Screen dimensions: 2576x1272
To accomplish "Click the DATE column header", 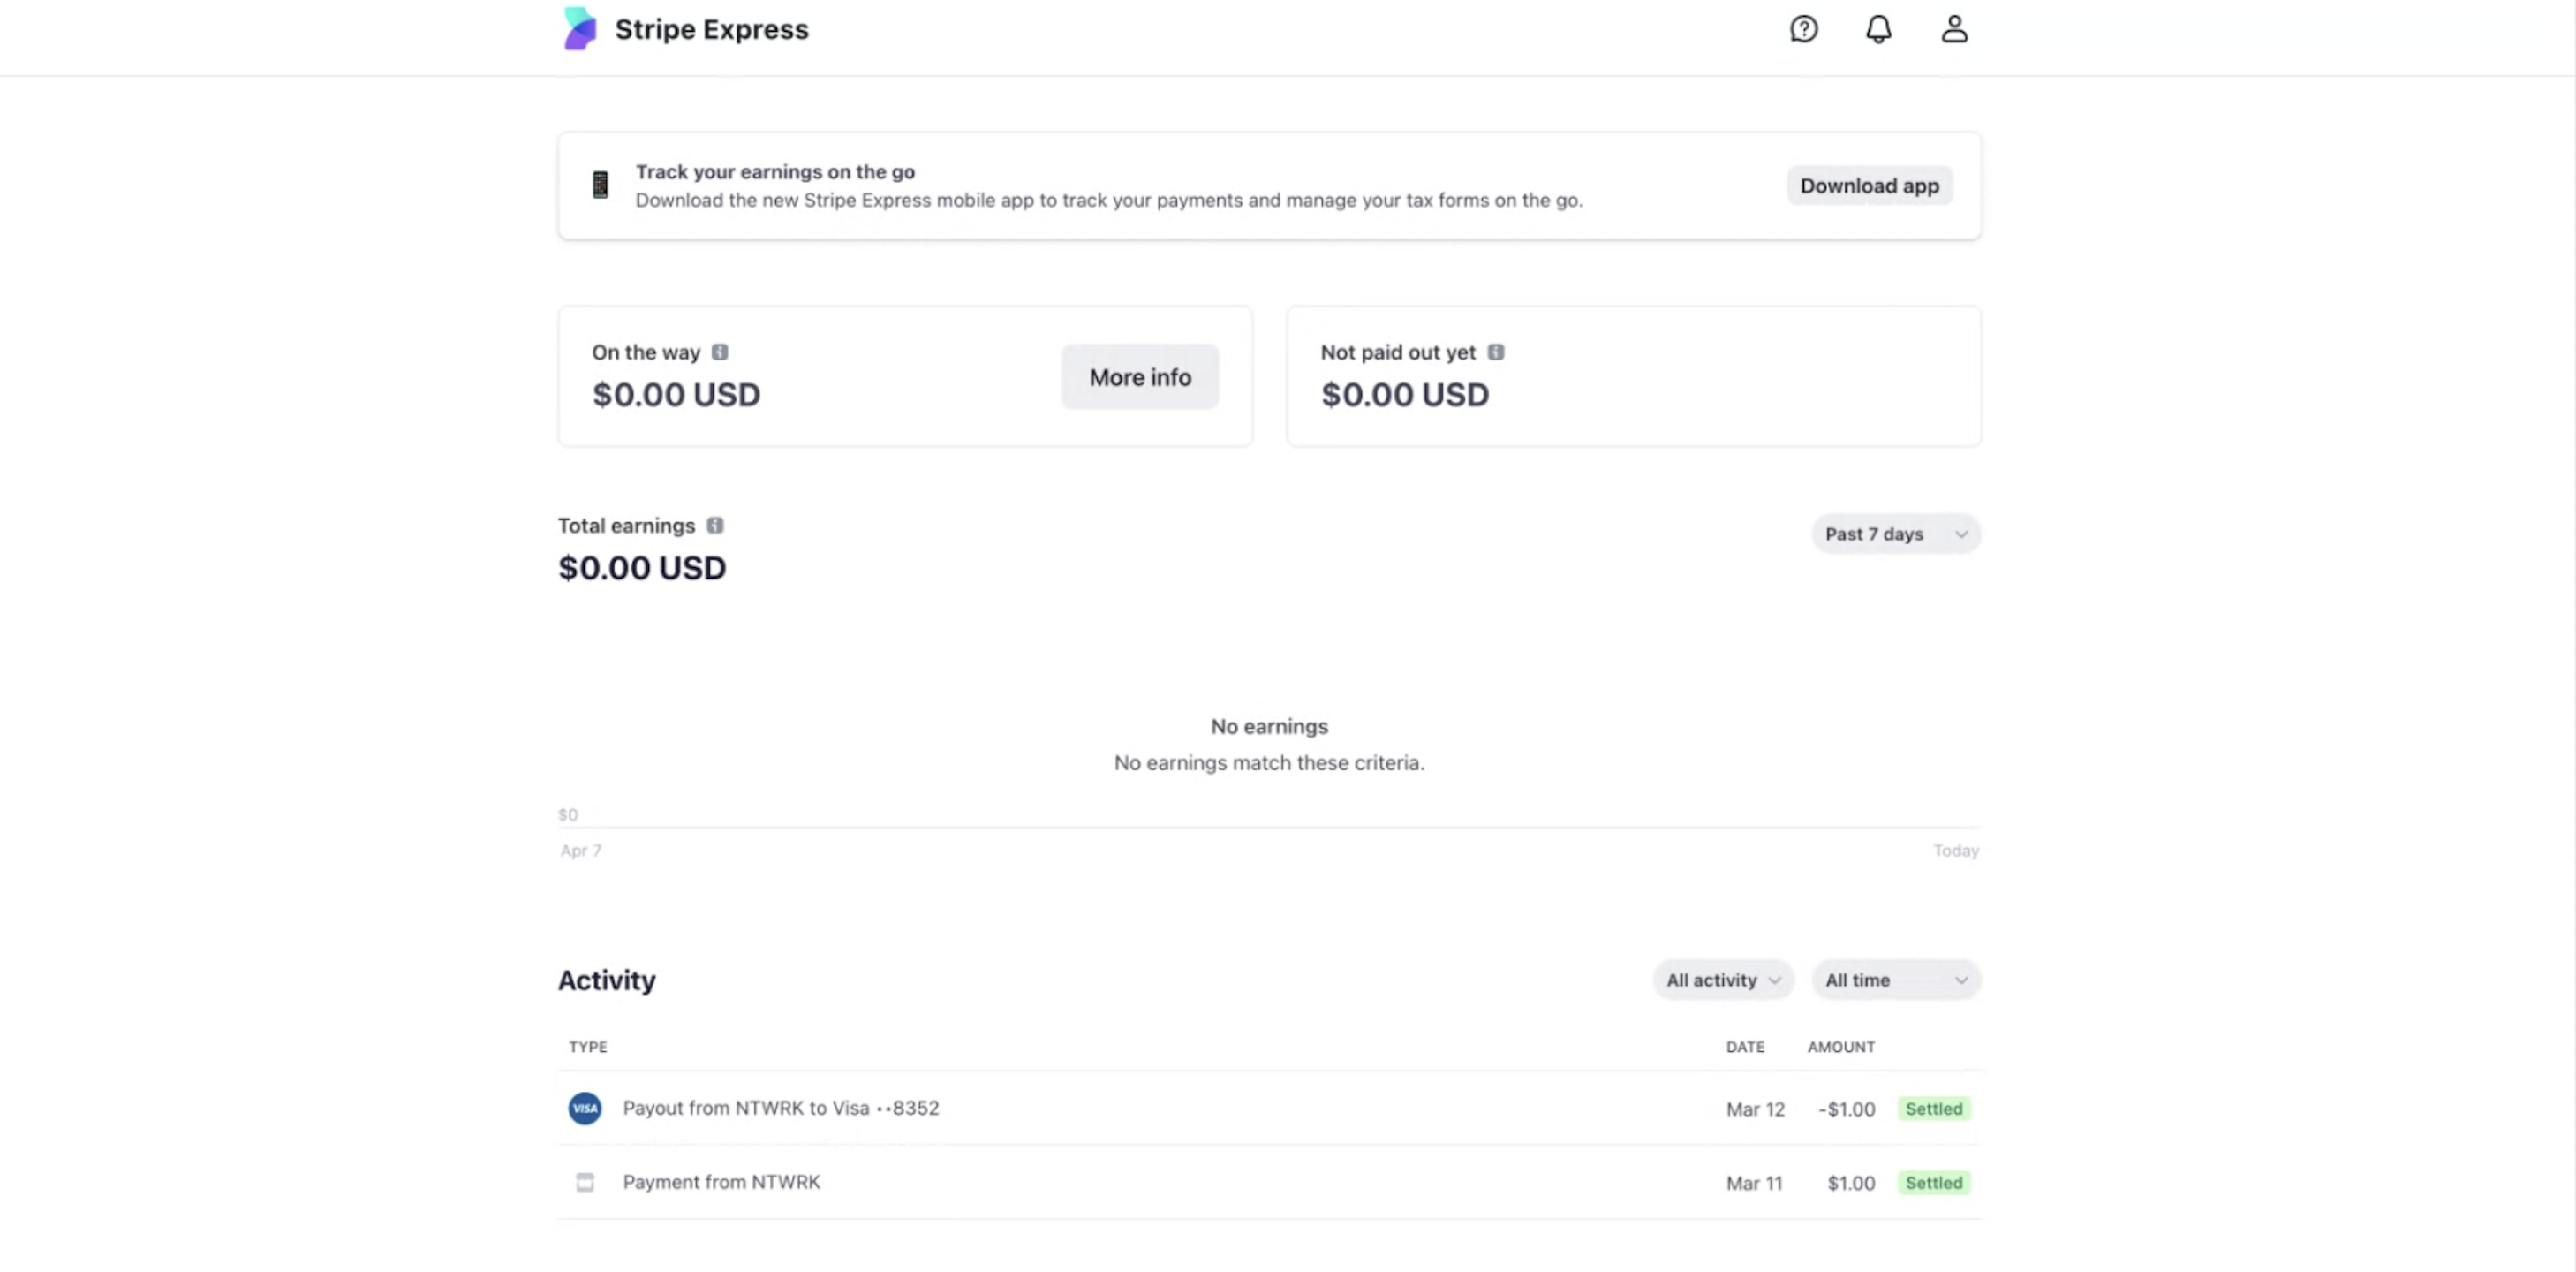I will click(1745, 1046).
